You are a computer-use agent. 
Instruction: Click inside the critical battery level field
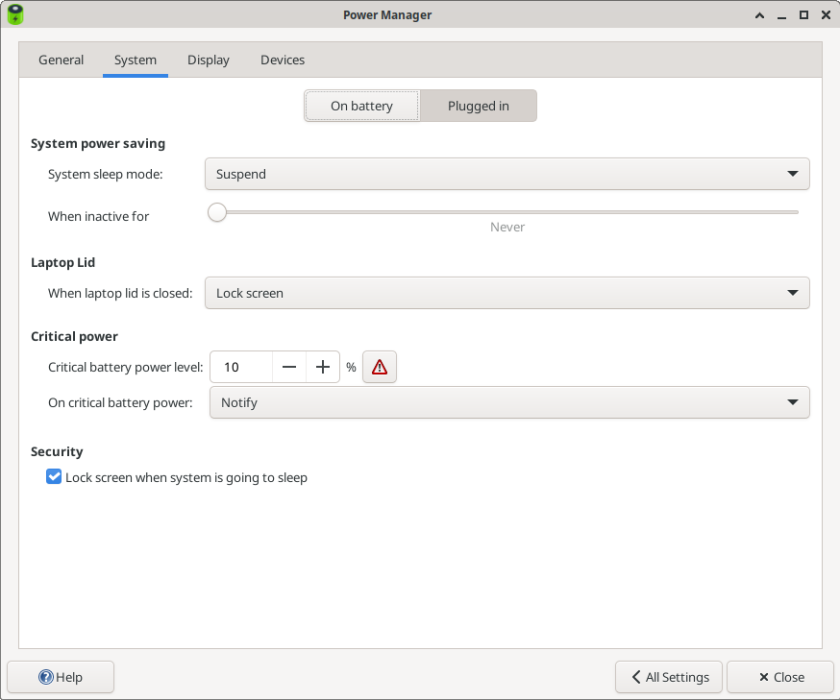[x=240, y=366]
